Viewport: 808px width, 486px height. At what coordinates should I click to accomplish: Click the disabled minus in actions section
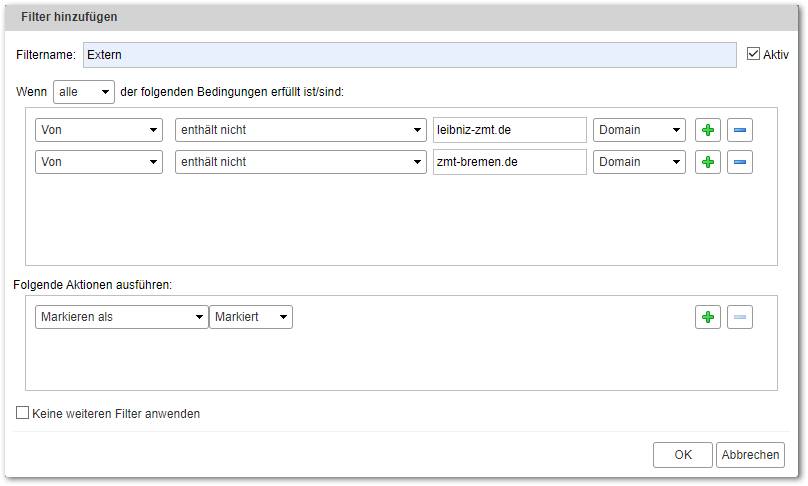coord(739,317)
